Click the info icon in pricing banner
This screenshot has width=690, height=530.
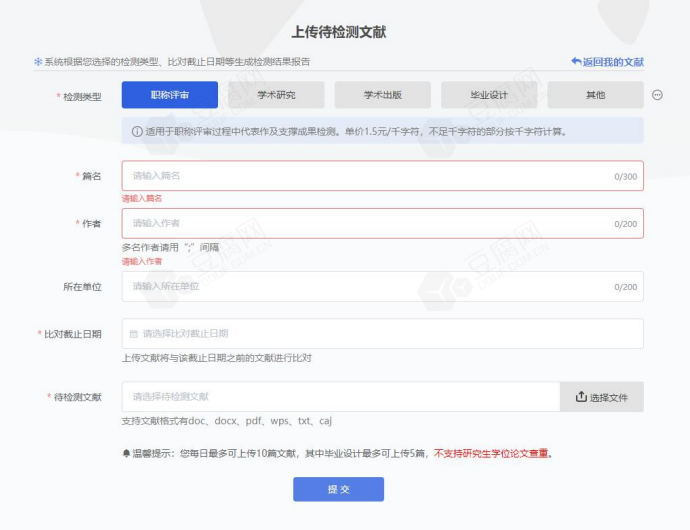pyautogui.click(x=137, y=131)
